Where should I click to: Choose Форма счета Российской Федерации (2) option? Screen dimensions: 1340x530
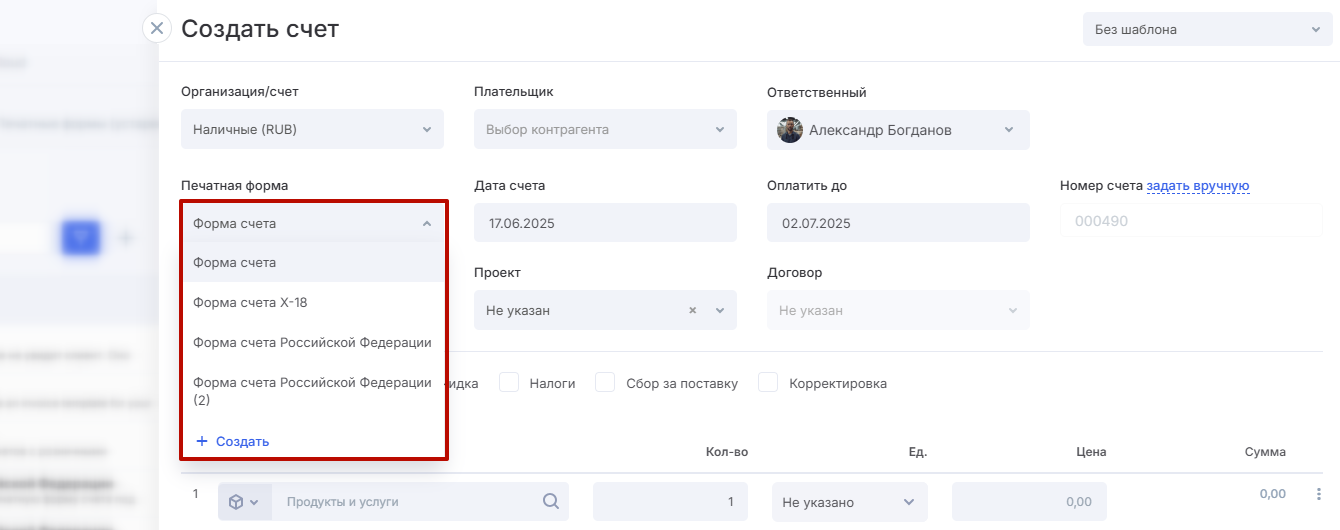tap(312, 391)
